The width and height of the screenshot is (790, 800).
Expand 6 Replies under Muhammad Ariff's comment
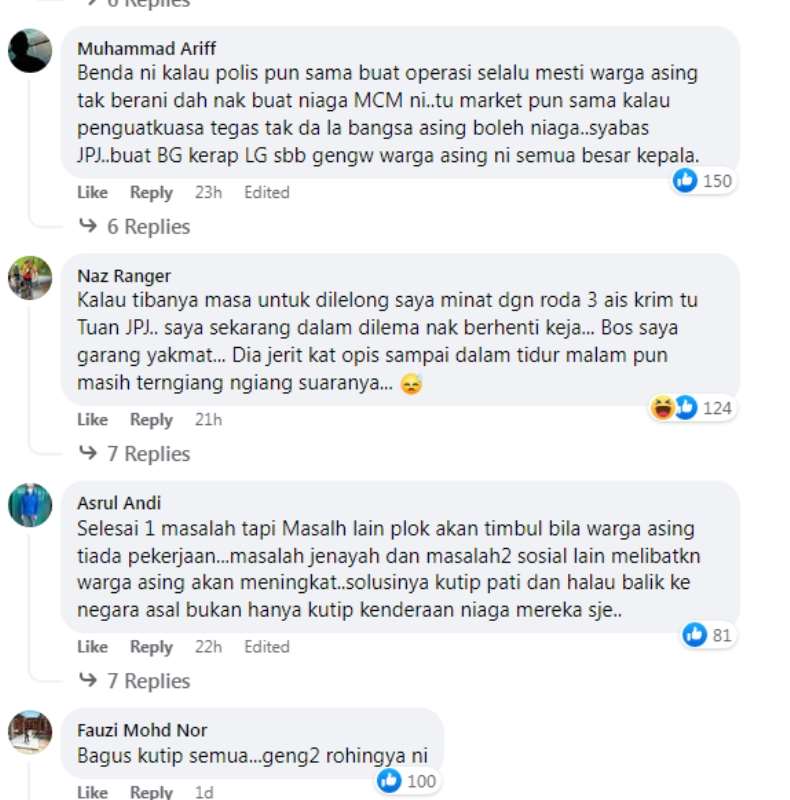click(148, 227)
